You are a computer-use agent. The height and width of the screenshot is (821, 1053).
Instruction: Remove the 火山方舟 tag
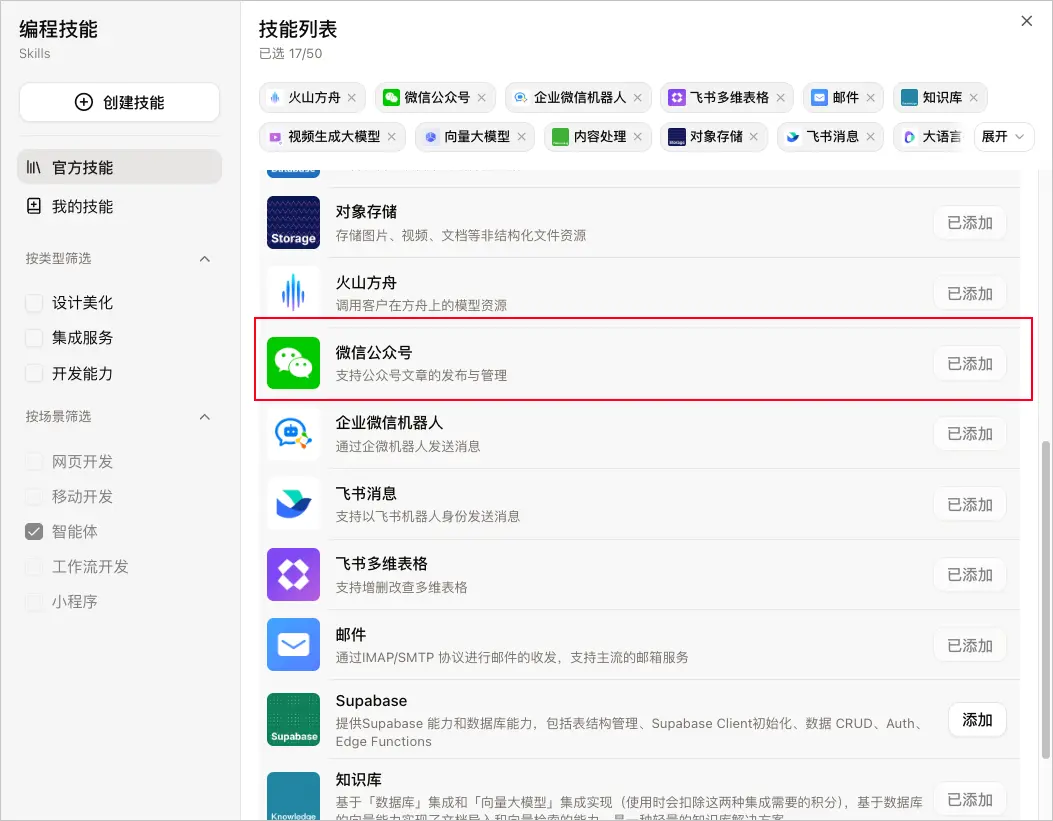pos(352,98)
